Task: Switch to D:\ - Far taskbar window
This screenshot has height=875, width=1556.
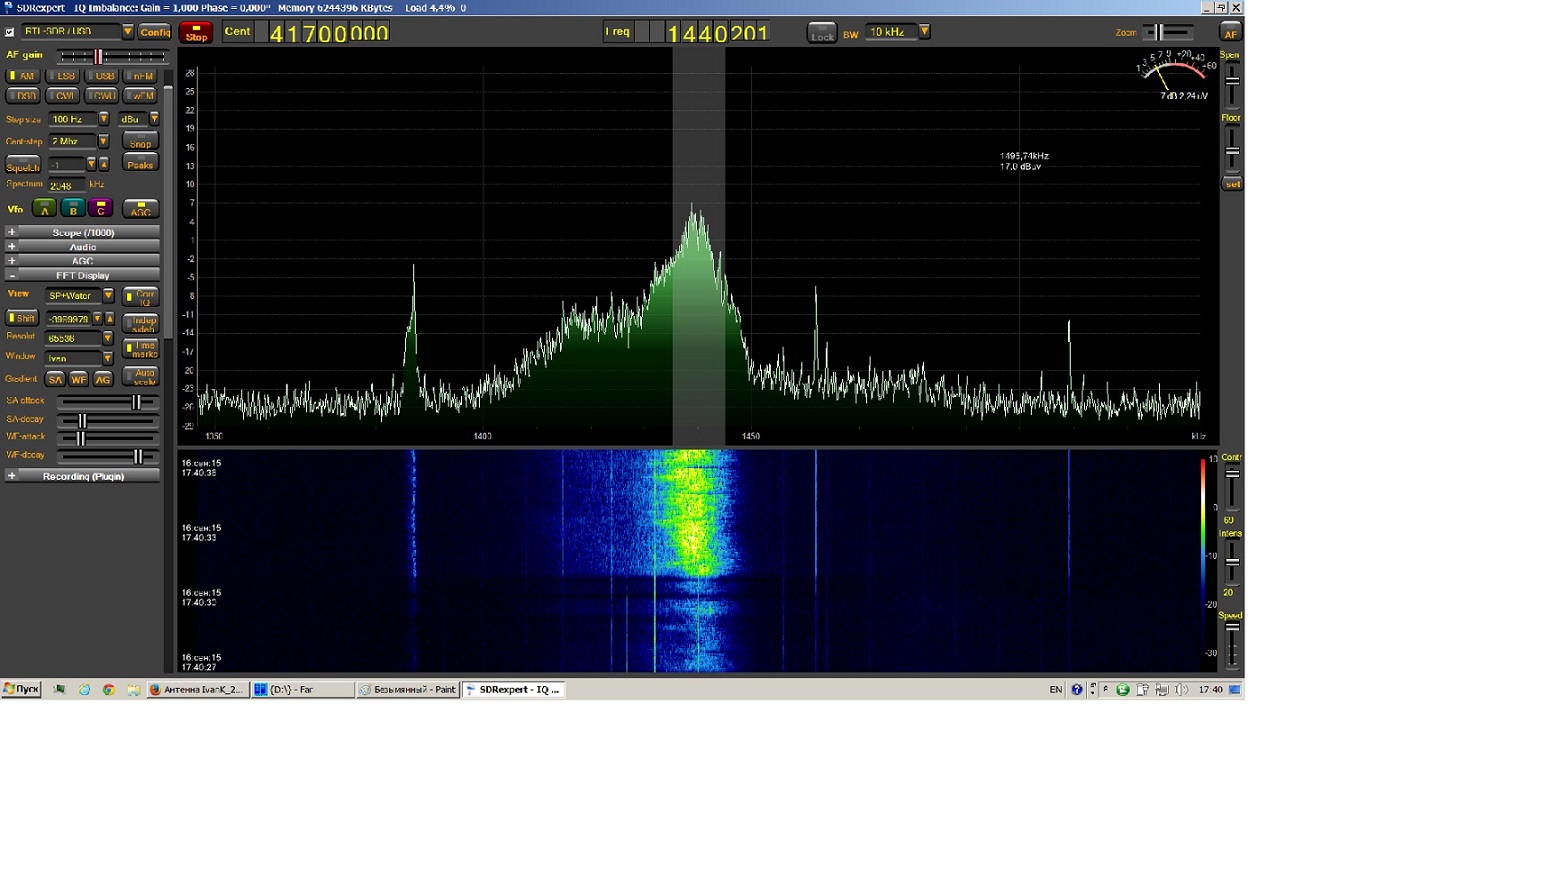Action: coord(303,689)
